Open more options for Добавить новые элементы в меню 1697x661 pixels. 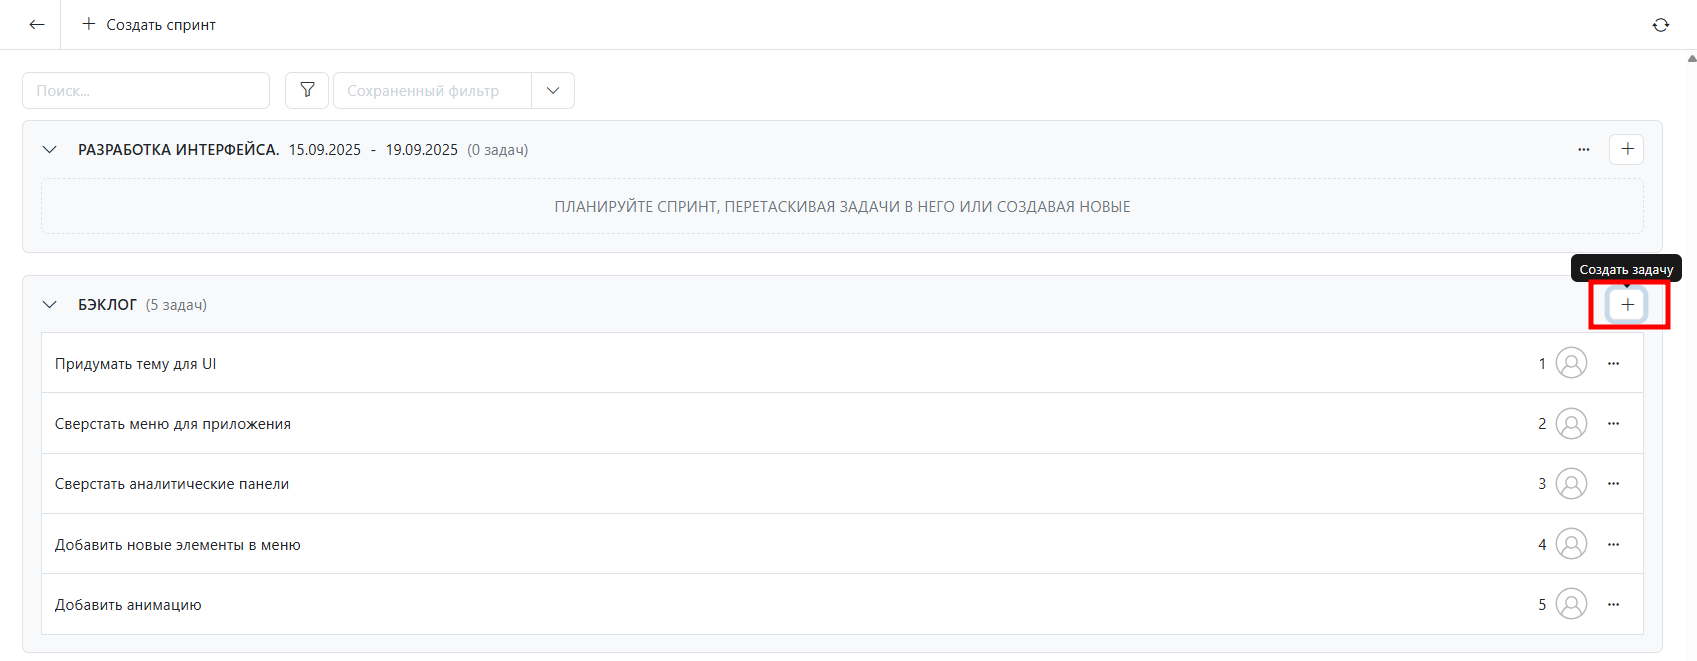(1613, 544)
